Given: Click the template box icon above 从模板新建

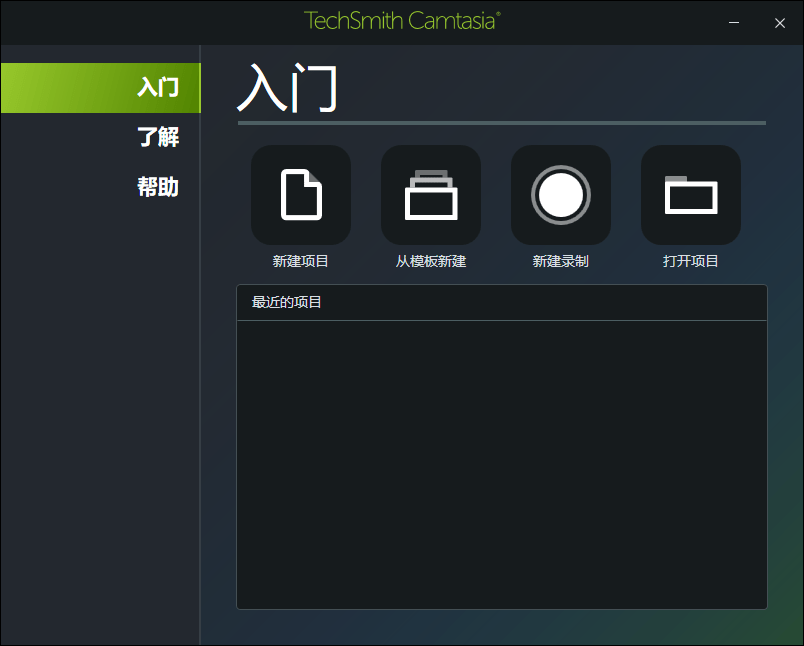Looking at the screenshot, I should pos(431,195).
